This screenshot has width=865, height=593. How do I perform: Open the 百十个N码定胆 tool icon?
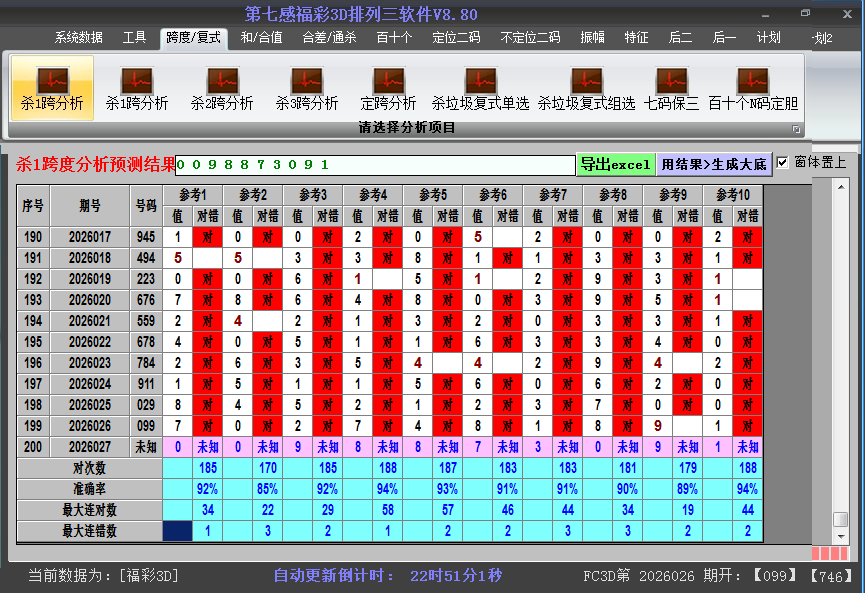[x=752, y=88]
